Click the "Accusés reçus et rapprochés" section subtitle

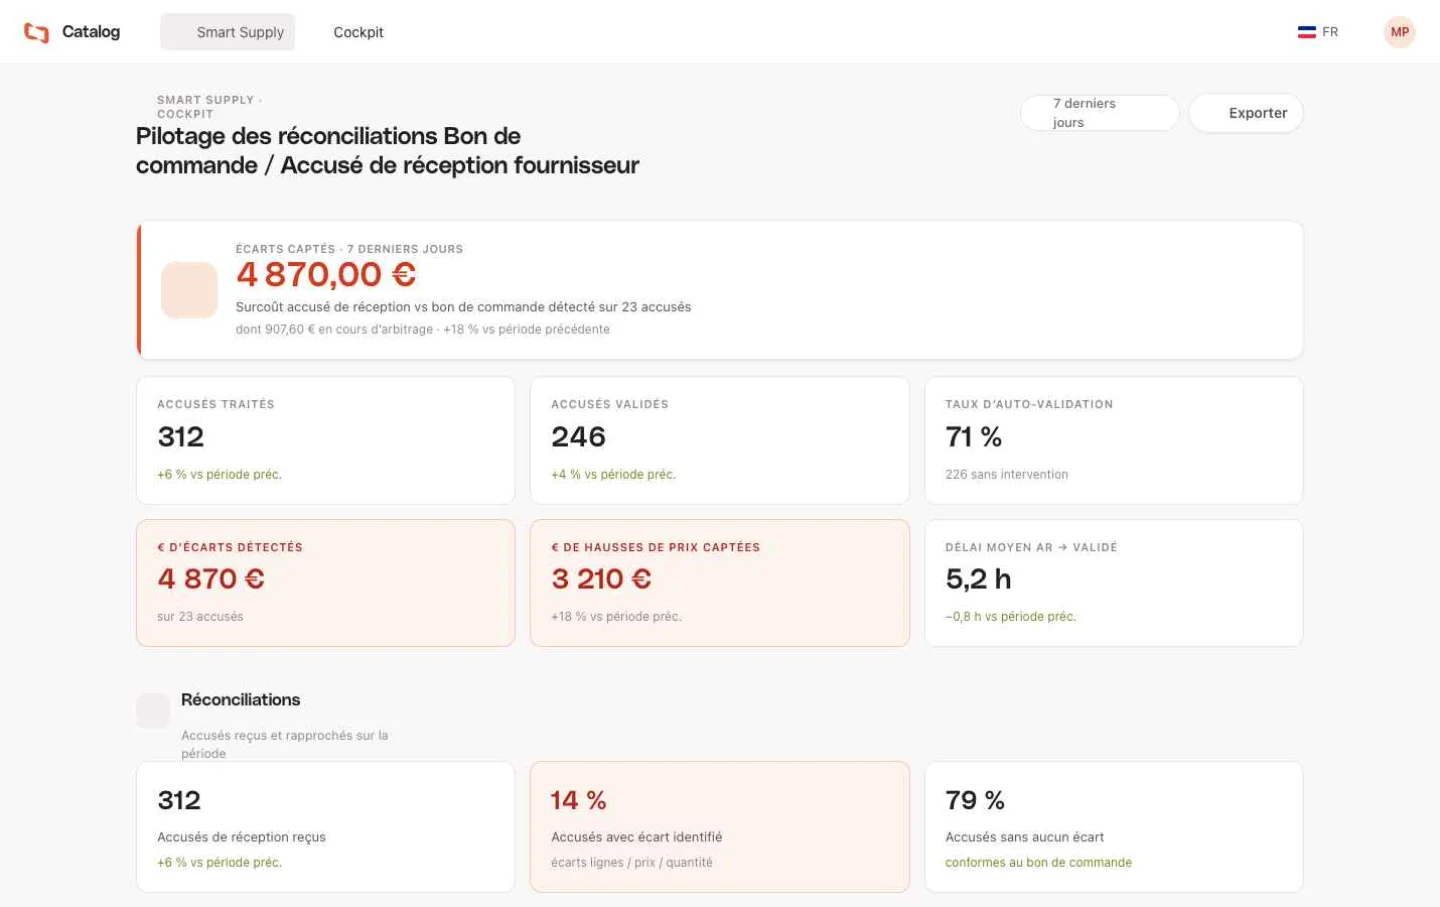[284, 744]
